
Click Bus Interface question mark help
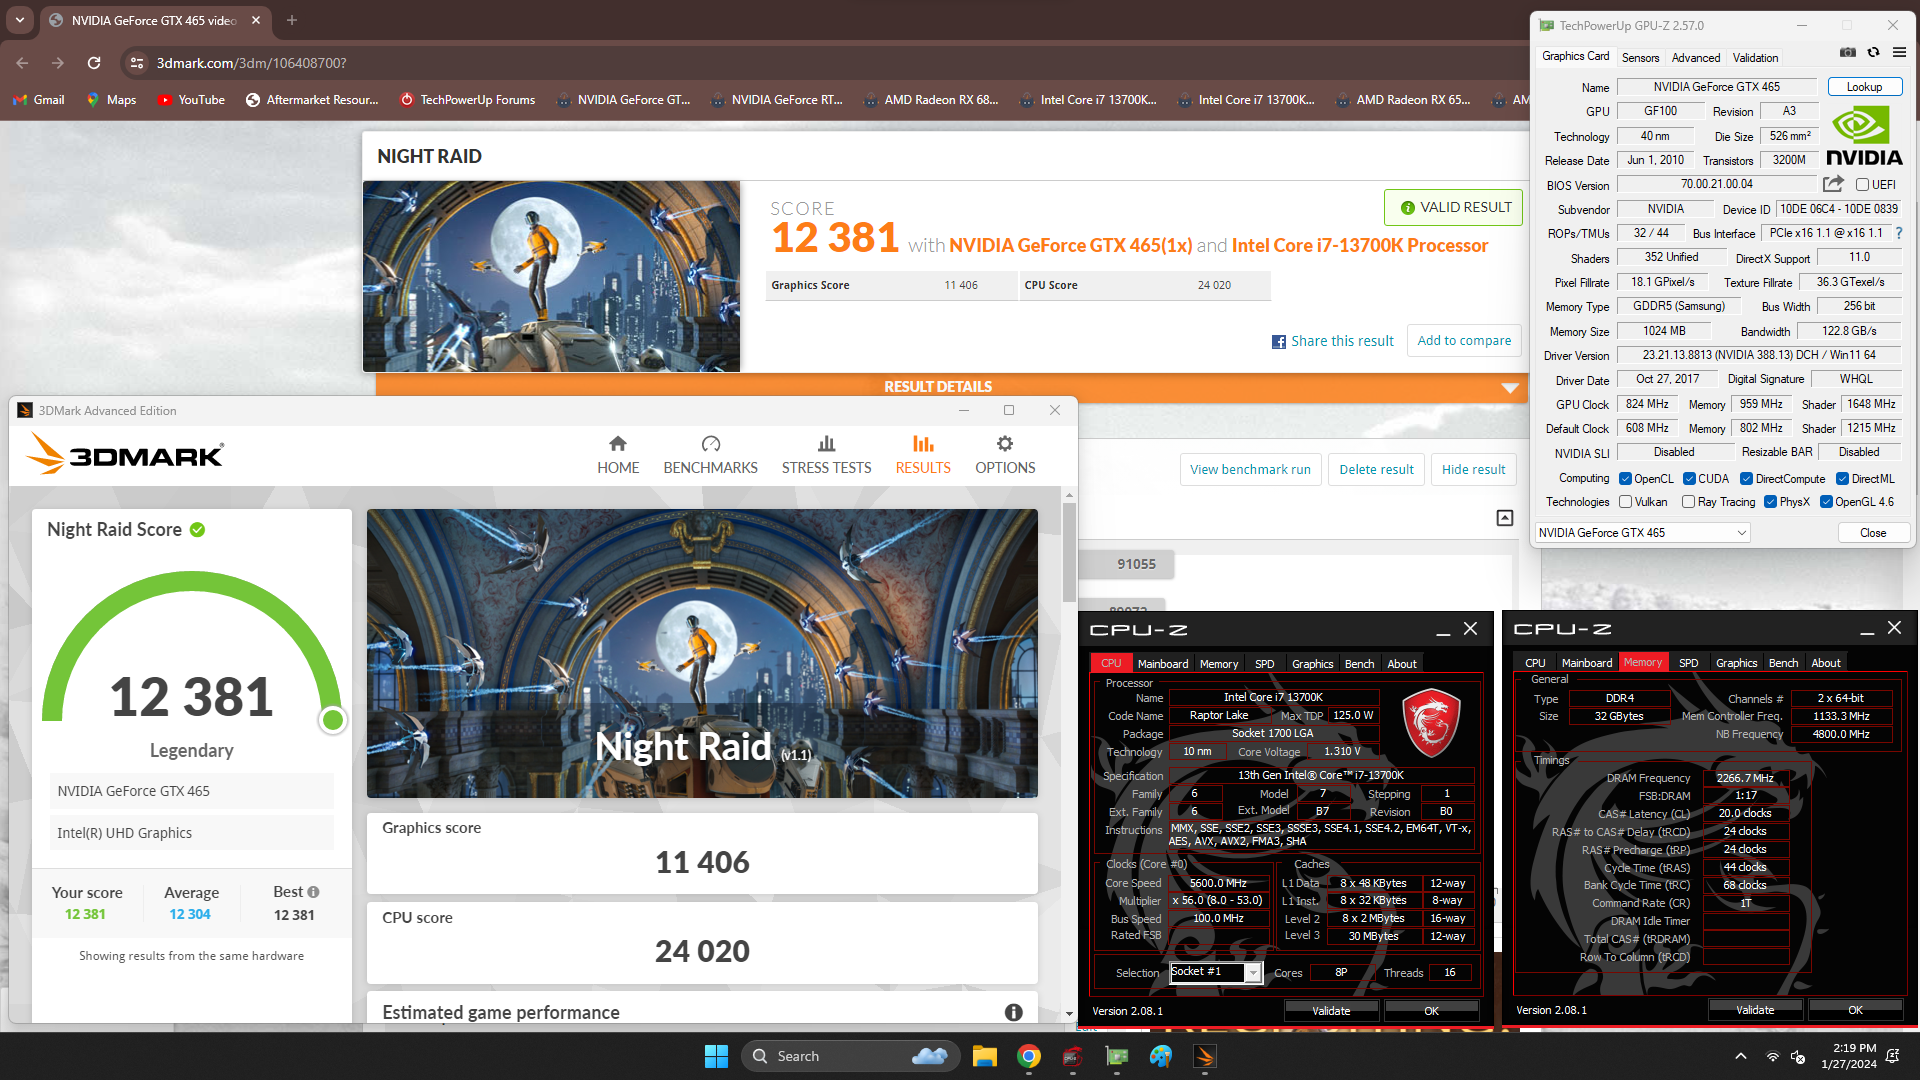1899,233
